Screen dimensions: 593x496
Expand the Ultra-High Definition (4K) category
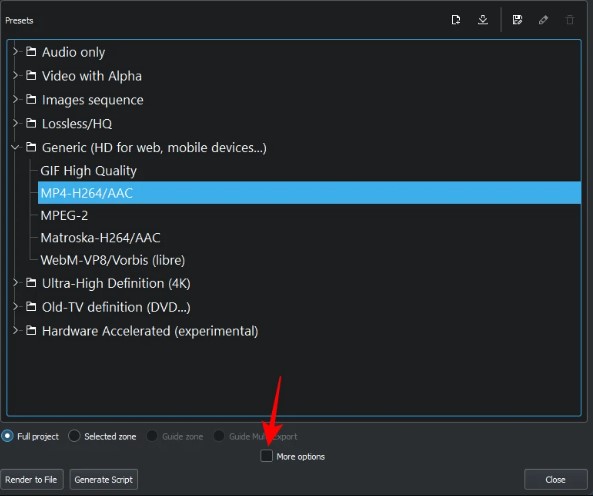[15, 282]
